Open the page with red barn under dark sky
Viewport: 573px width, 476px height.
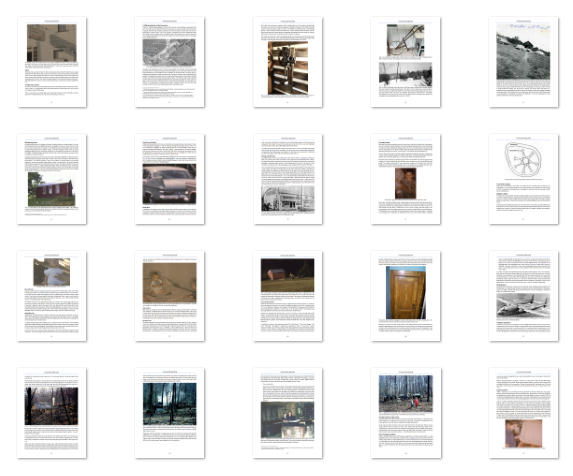[x=288, y=296]
